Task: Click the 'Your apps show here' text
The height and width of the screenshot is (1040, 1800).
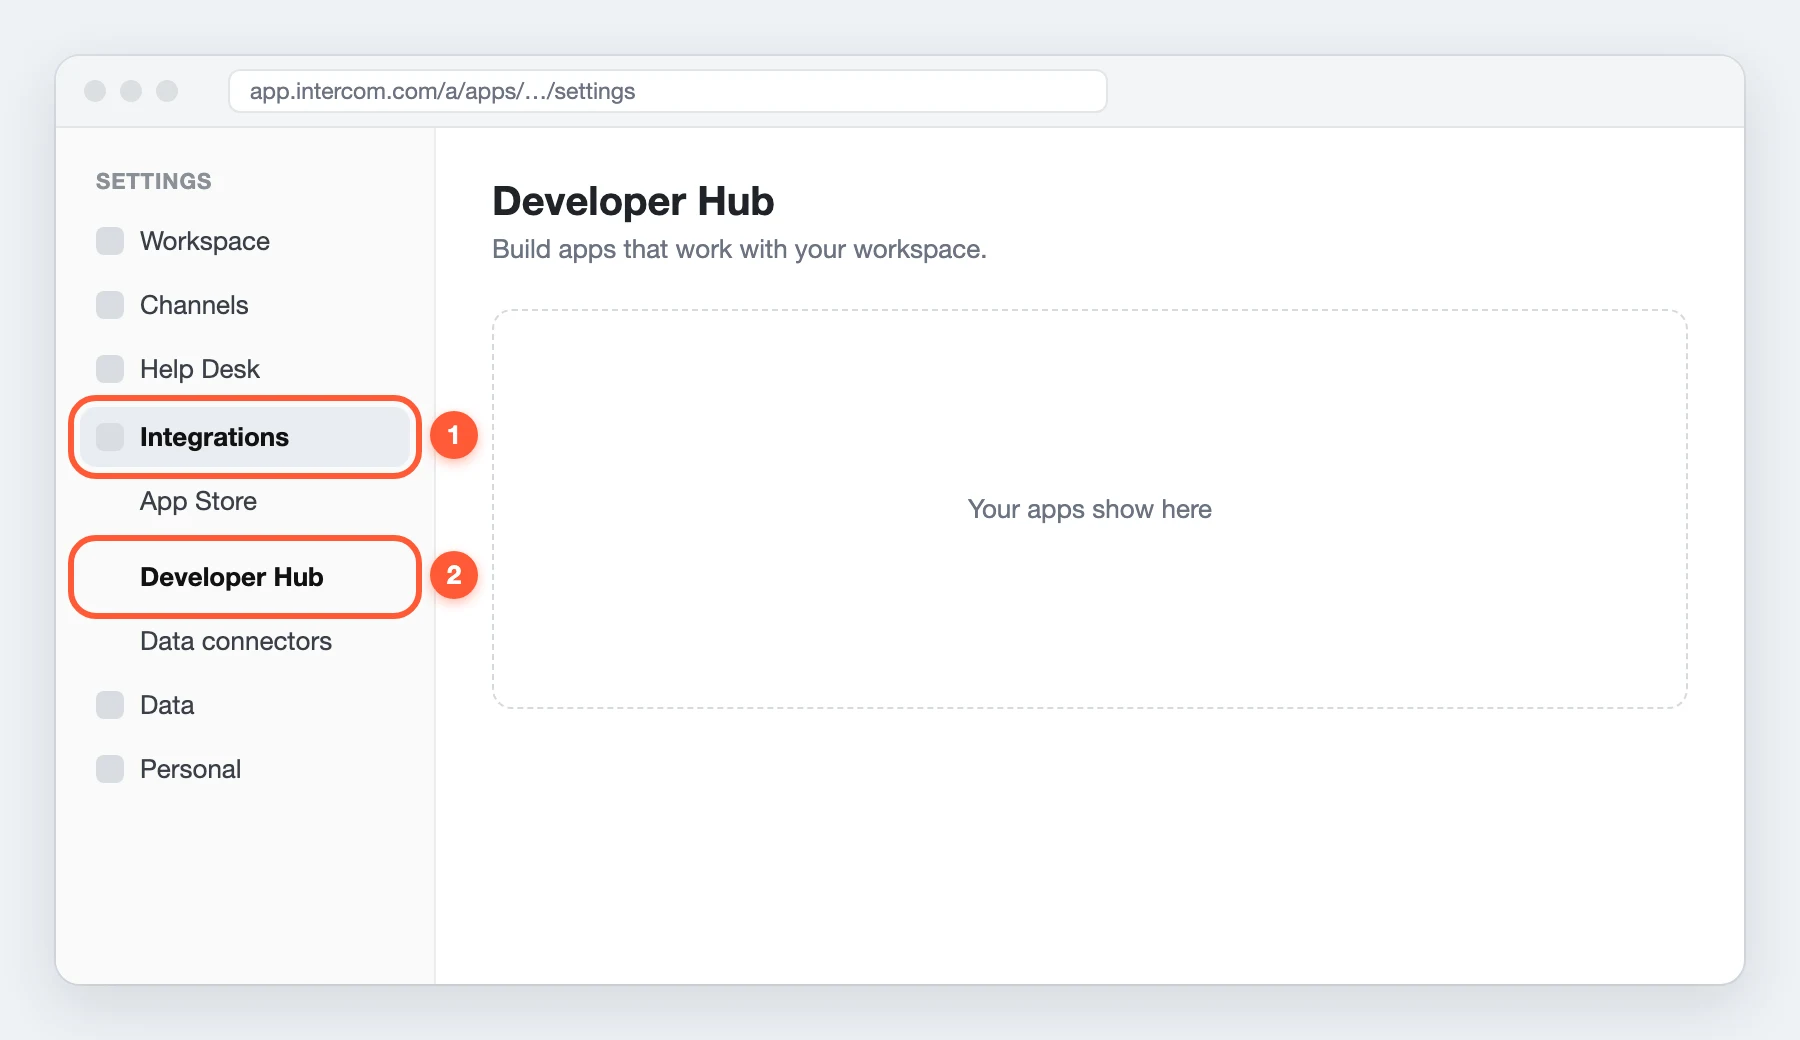Action: [1089, 509]
